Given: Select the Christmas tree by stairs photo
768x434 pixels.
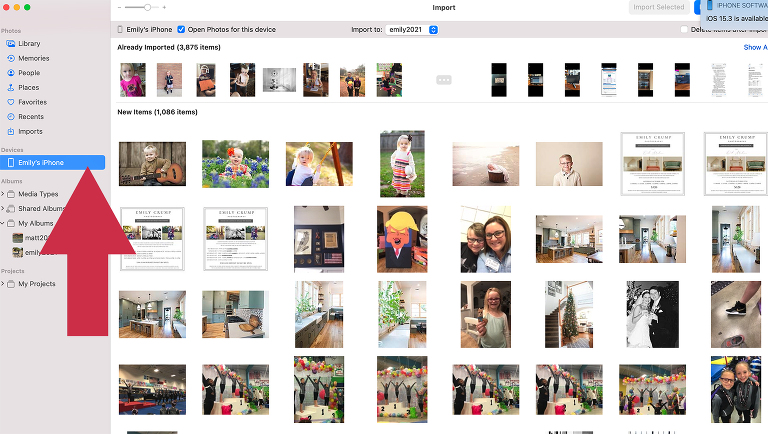Looking at the screenshot, I should click(x=569, y=314).
